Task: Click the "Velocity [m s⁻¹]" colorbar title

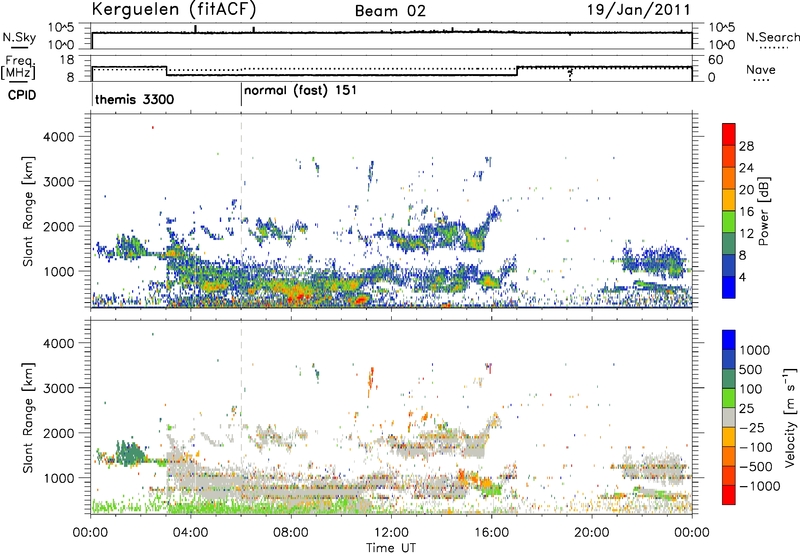Action: pos(790,418)
